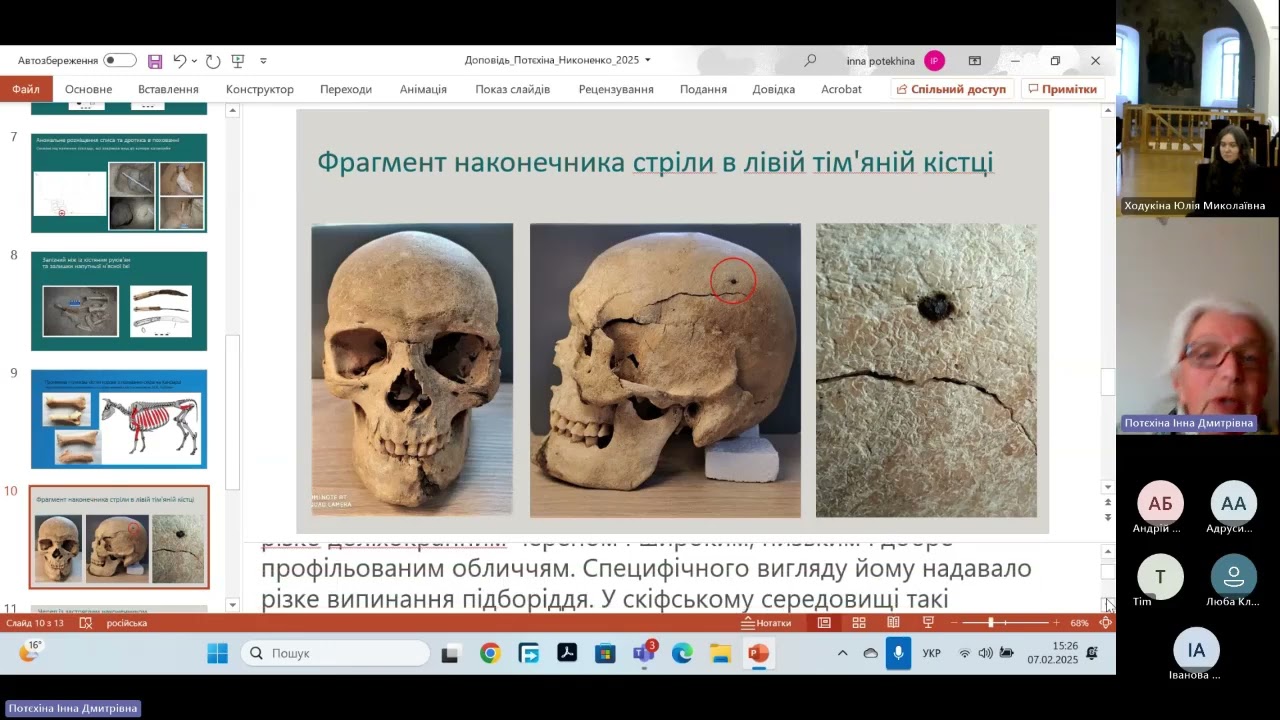Open the Undo history dropdown arrow

point(194,61)
